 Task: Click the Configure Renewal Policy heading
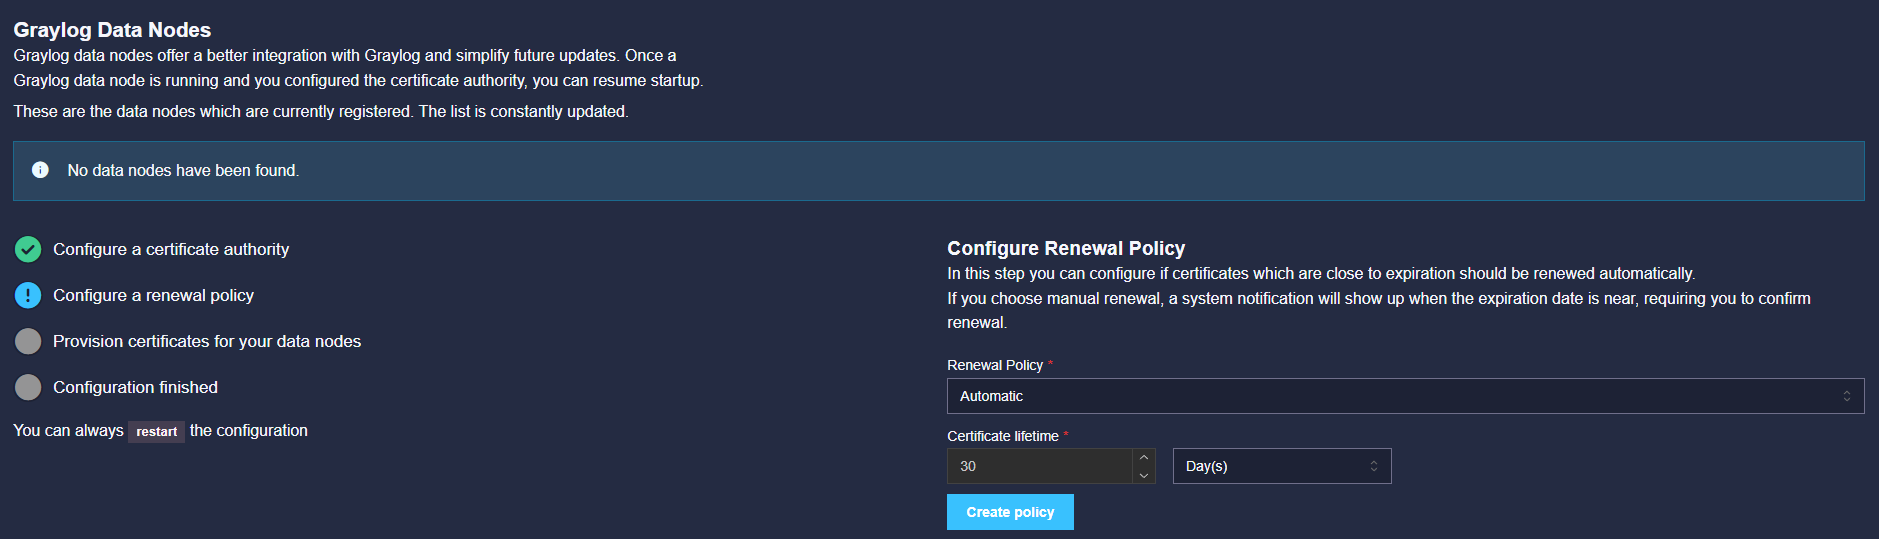(x=1066, y=248)
